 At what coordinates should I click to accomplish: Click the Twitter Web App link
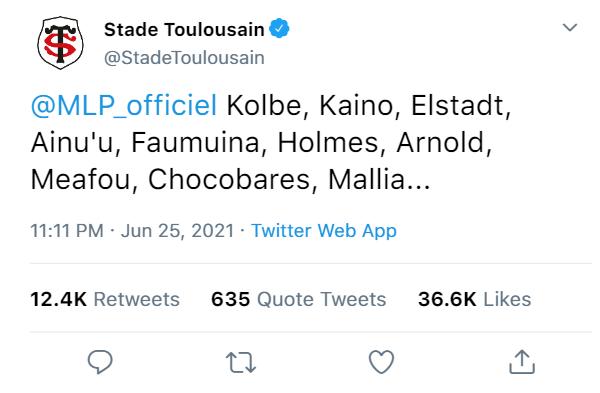click(x=324, y=231)
